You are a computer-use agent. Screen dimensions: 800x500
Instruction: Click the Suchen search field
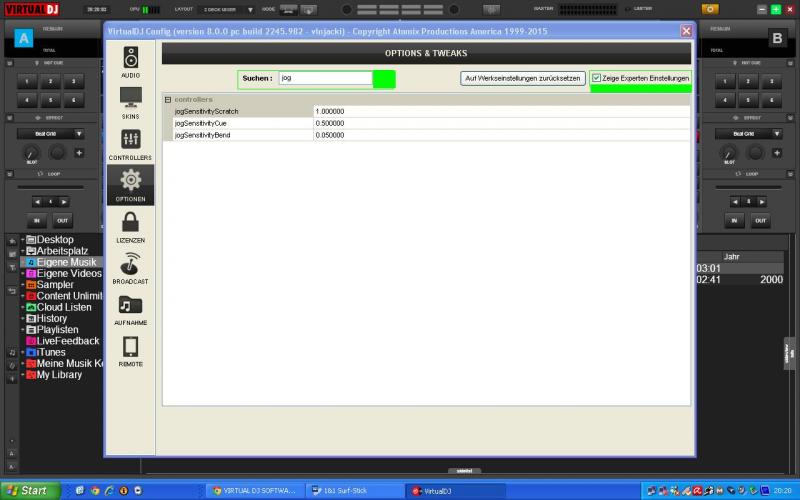(x=326, y=78)
